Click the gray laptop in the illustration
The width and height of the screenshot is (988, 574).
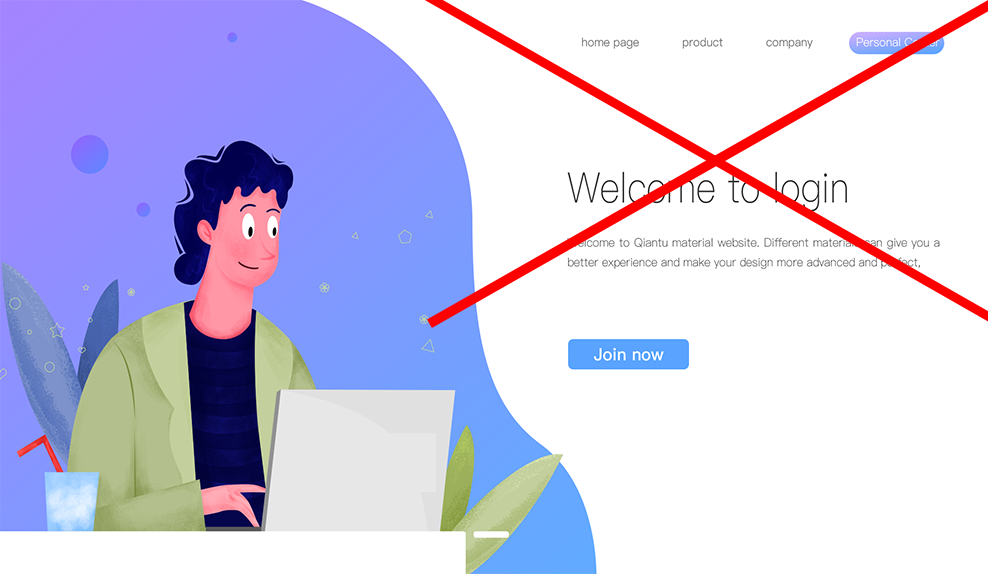359,460
